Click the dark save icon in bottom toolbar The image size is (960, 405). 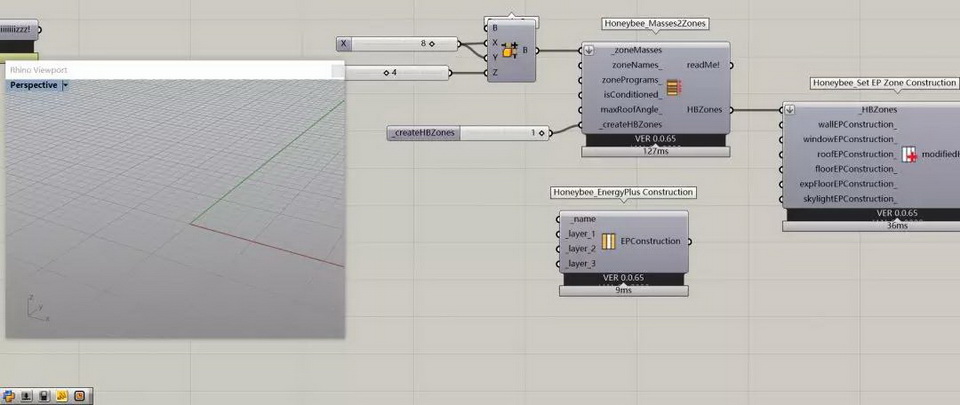[44, 396]
